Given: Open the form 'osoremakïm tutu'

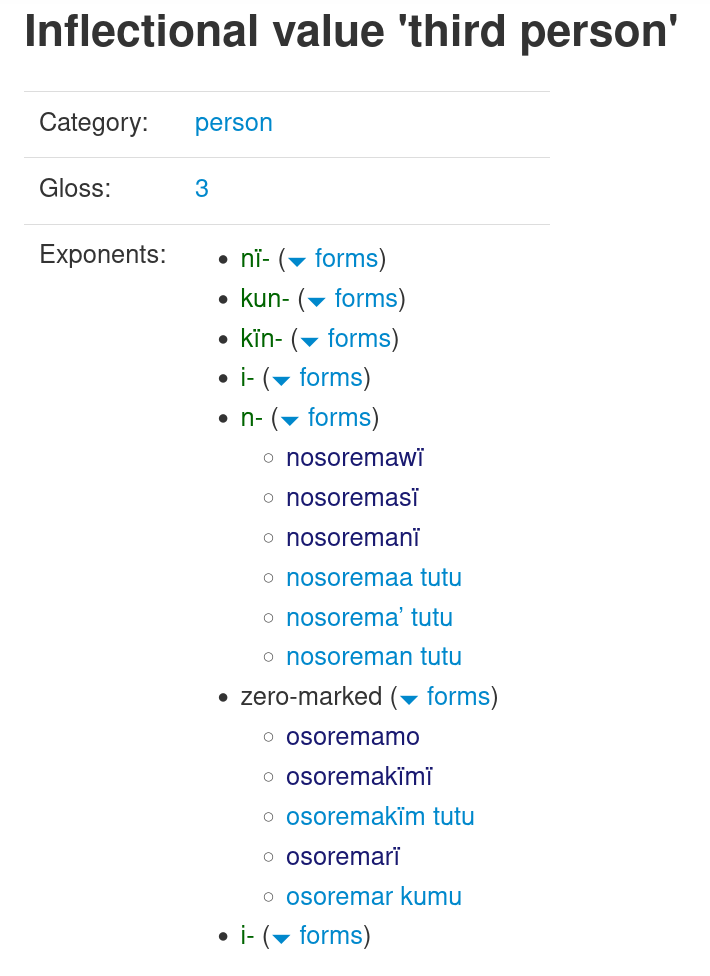Looking at the screenshot, I should click(x=380, y=817).
